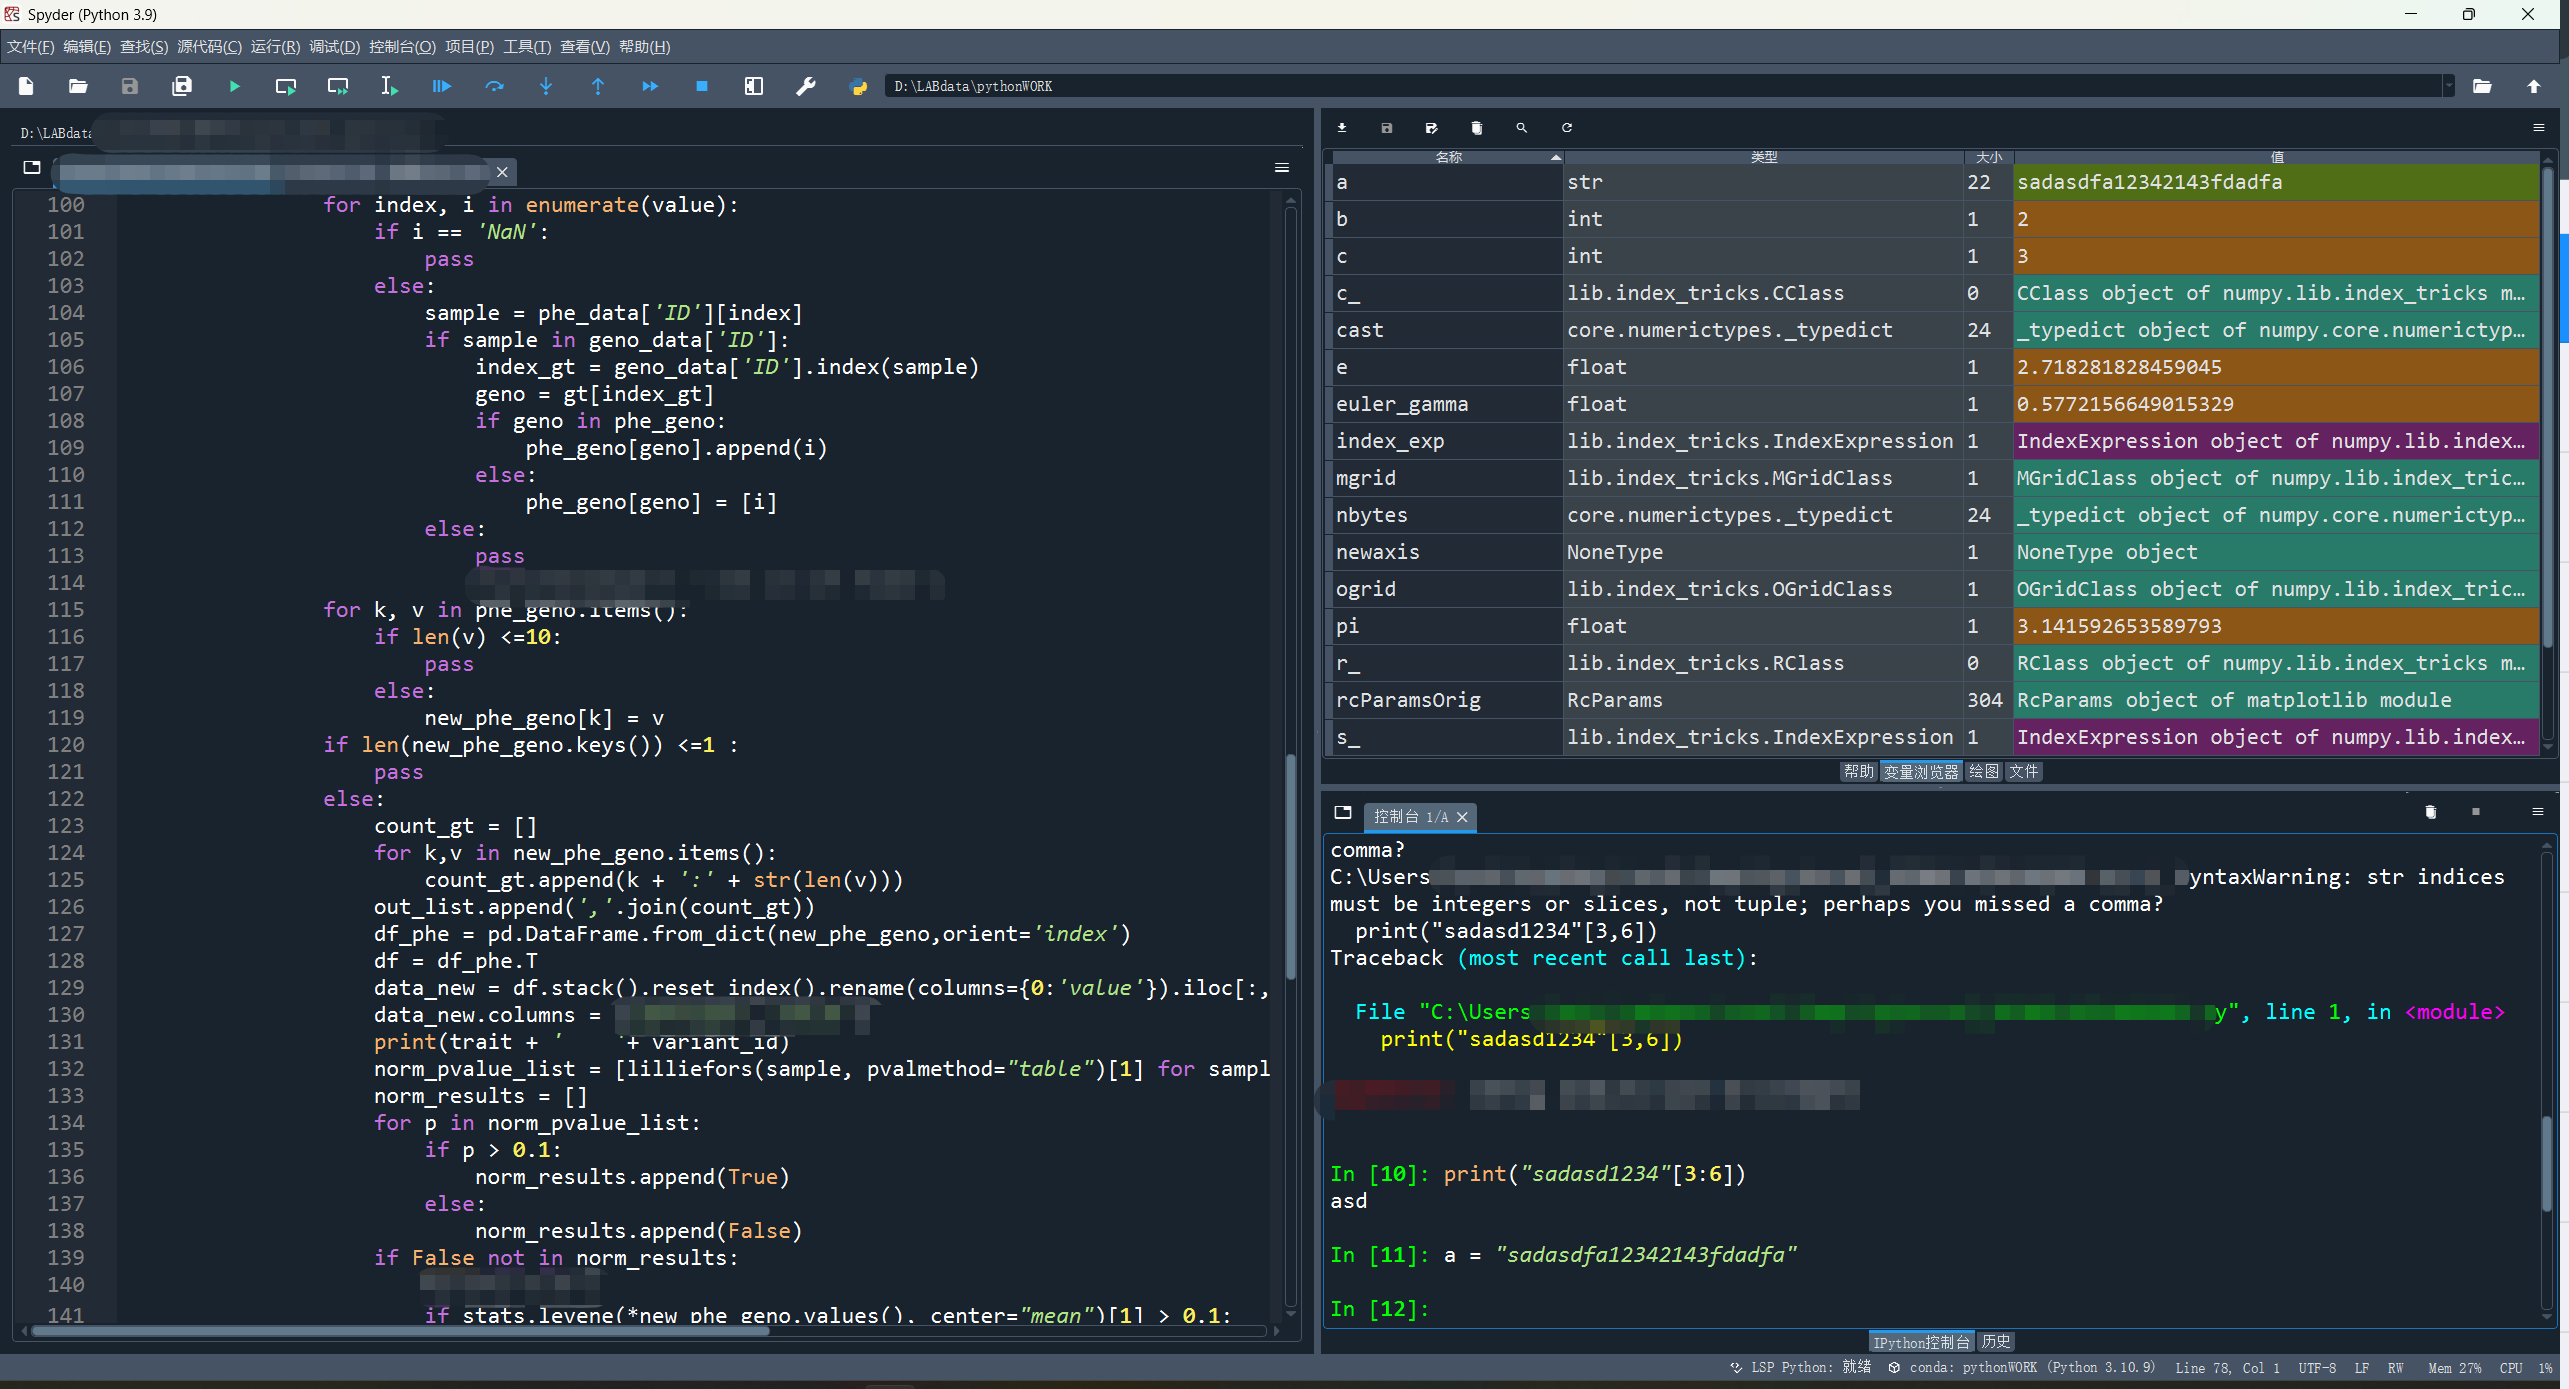The width and height of the screenshot is (2569, 1389).
Task: Close the open editor file tab
Action: tap(502, 172)
